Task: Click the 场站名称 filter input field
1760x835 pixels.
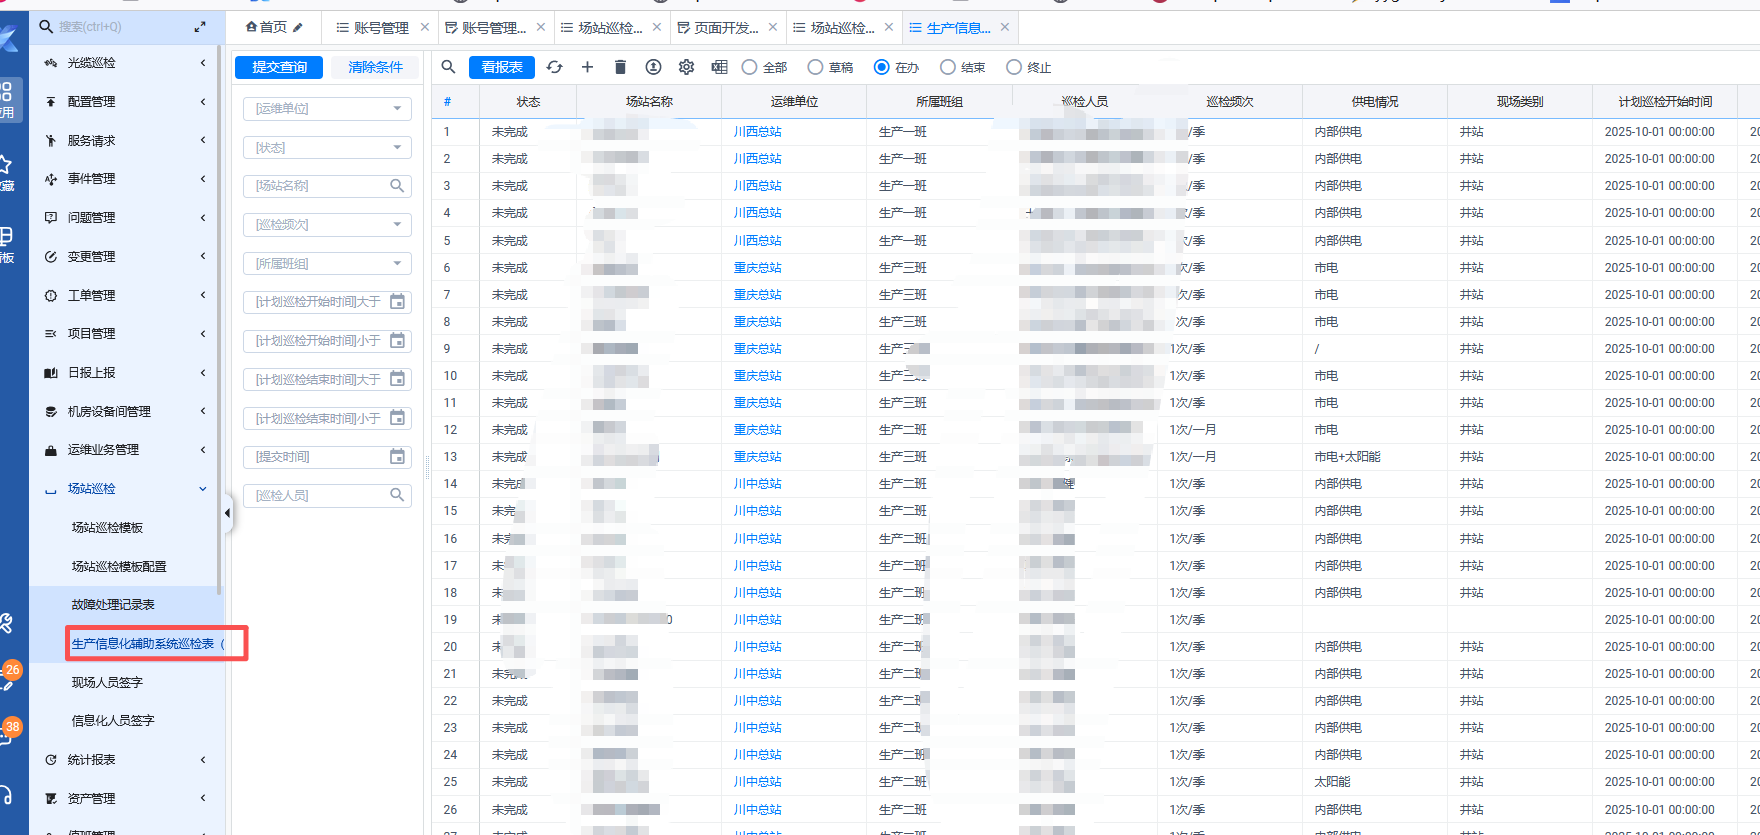Action: coord(317,186)
